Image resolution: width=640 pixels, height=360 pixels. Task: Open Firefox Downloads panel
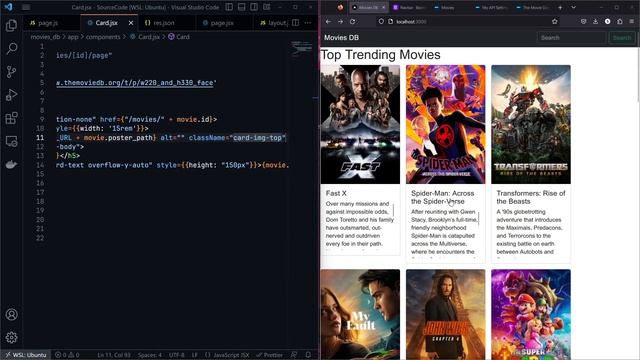coord(596,22)
